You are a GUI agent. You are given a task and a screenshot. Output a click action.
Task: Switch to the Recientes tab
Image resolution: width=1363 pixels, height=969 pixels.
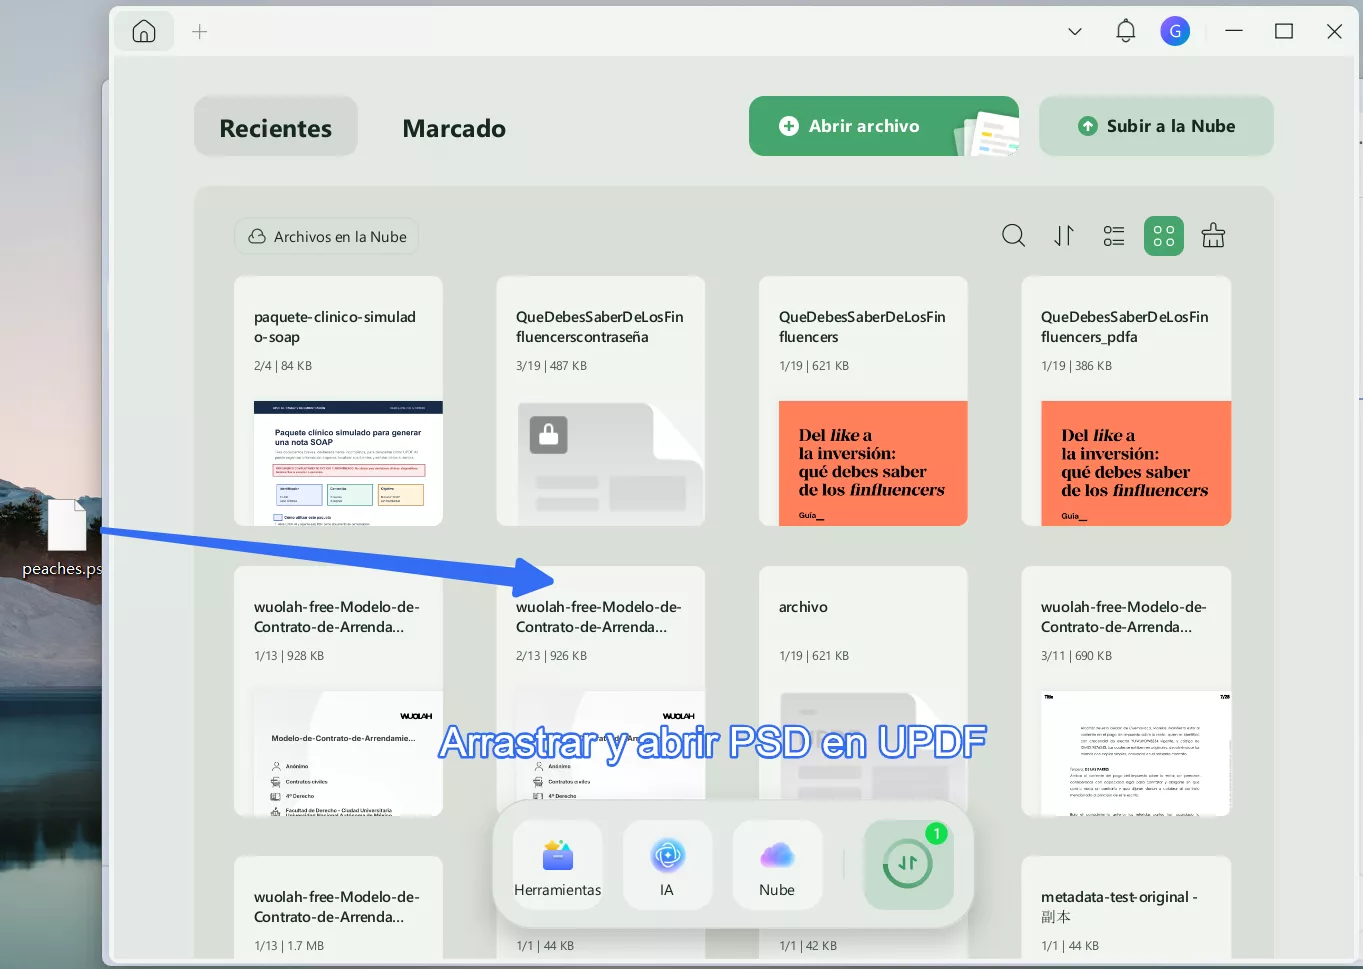tap(276, 127)
